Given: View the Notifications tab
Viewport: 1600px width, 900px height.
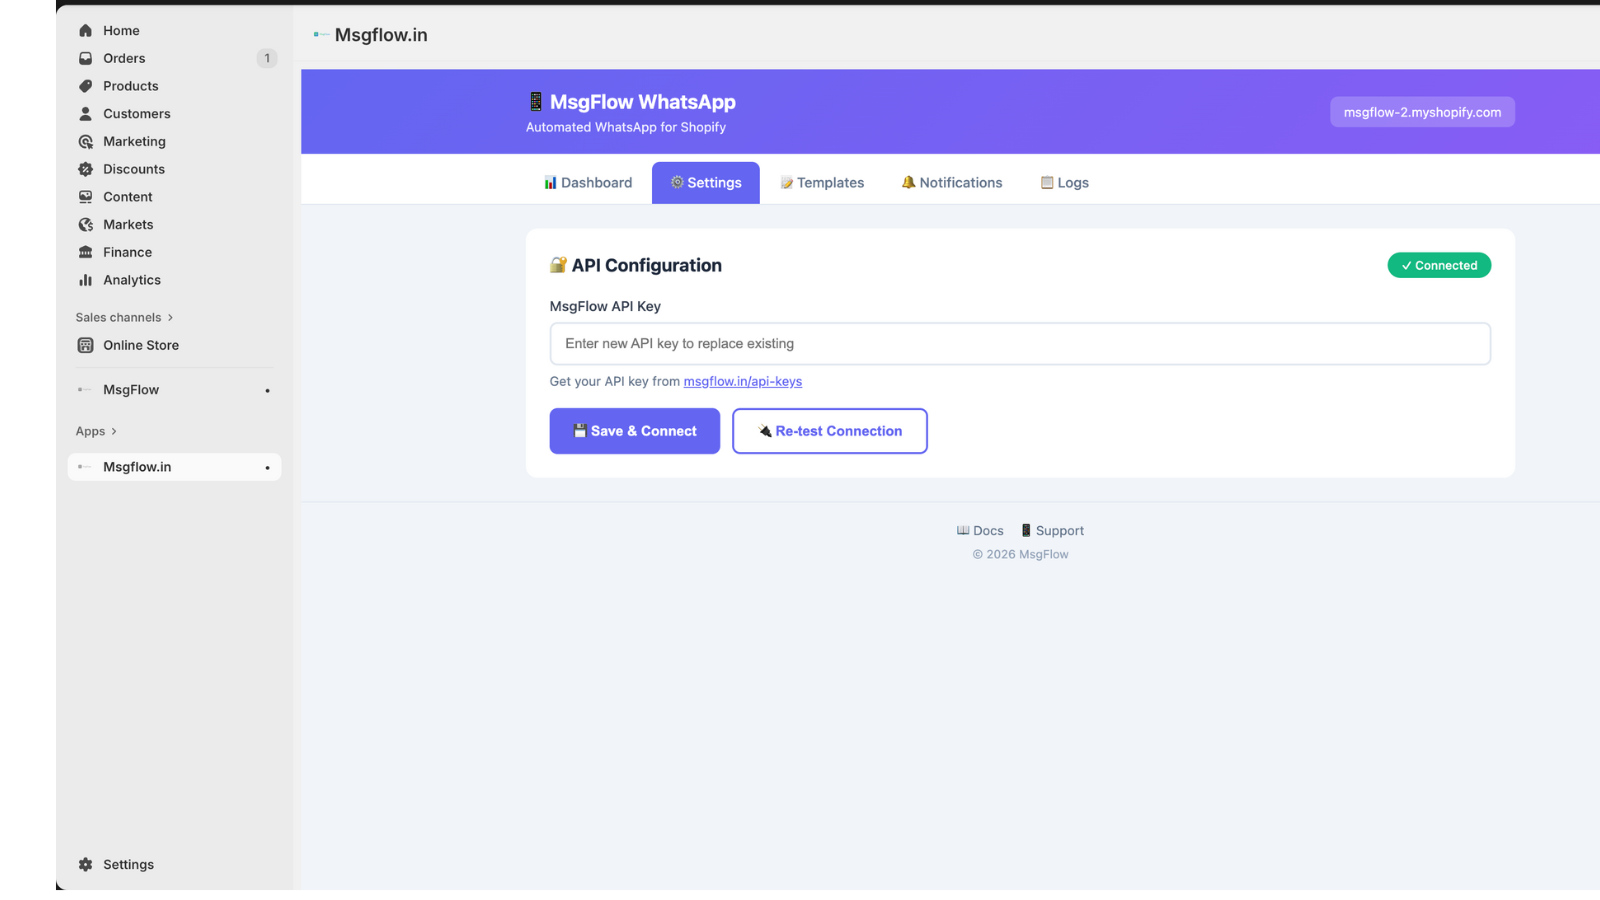Looking at the screenshot, I should 952,183.
